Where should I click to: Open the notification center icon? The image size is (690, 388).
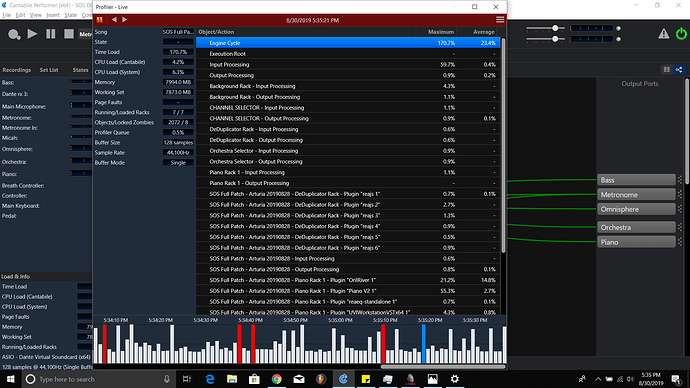click(676, 379)
